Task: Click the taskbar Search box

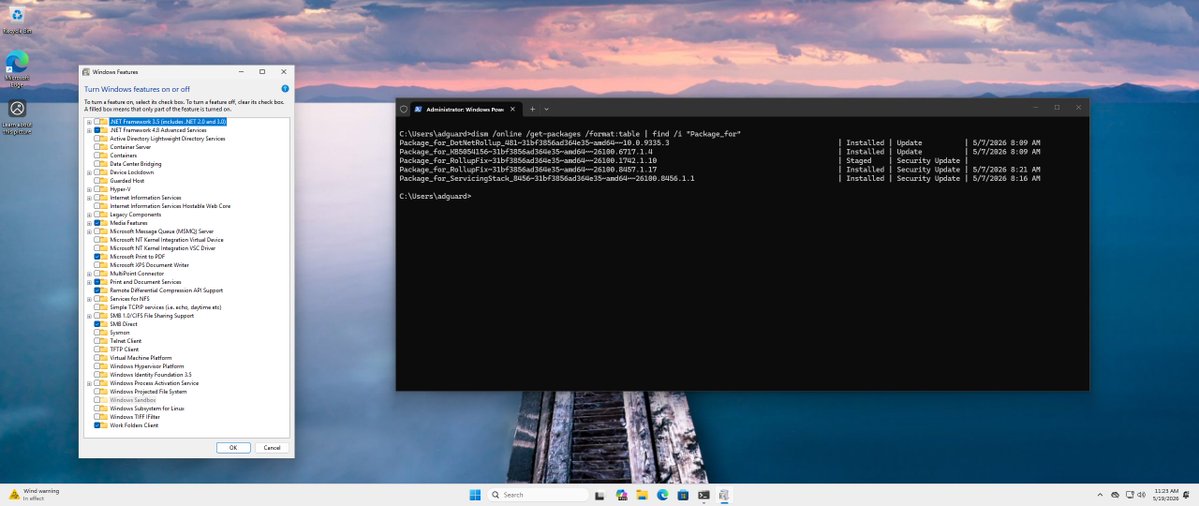Action: click(538, 495)
